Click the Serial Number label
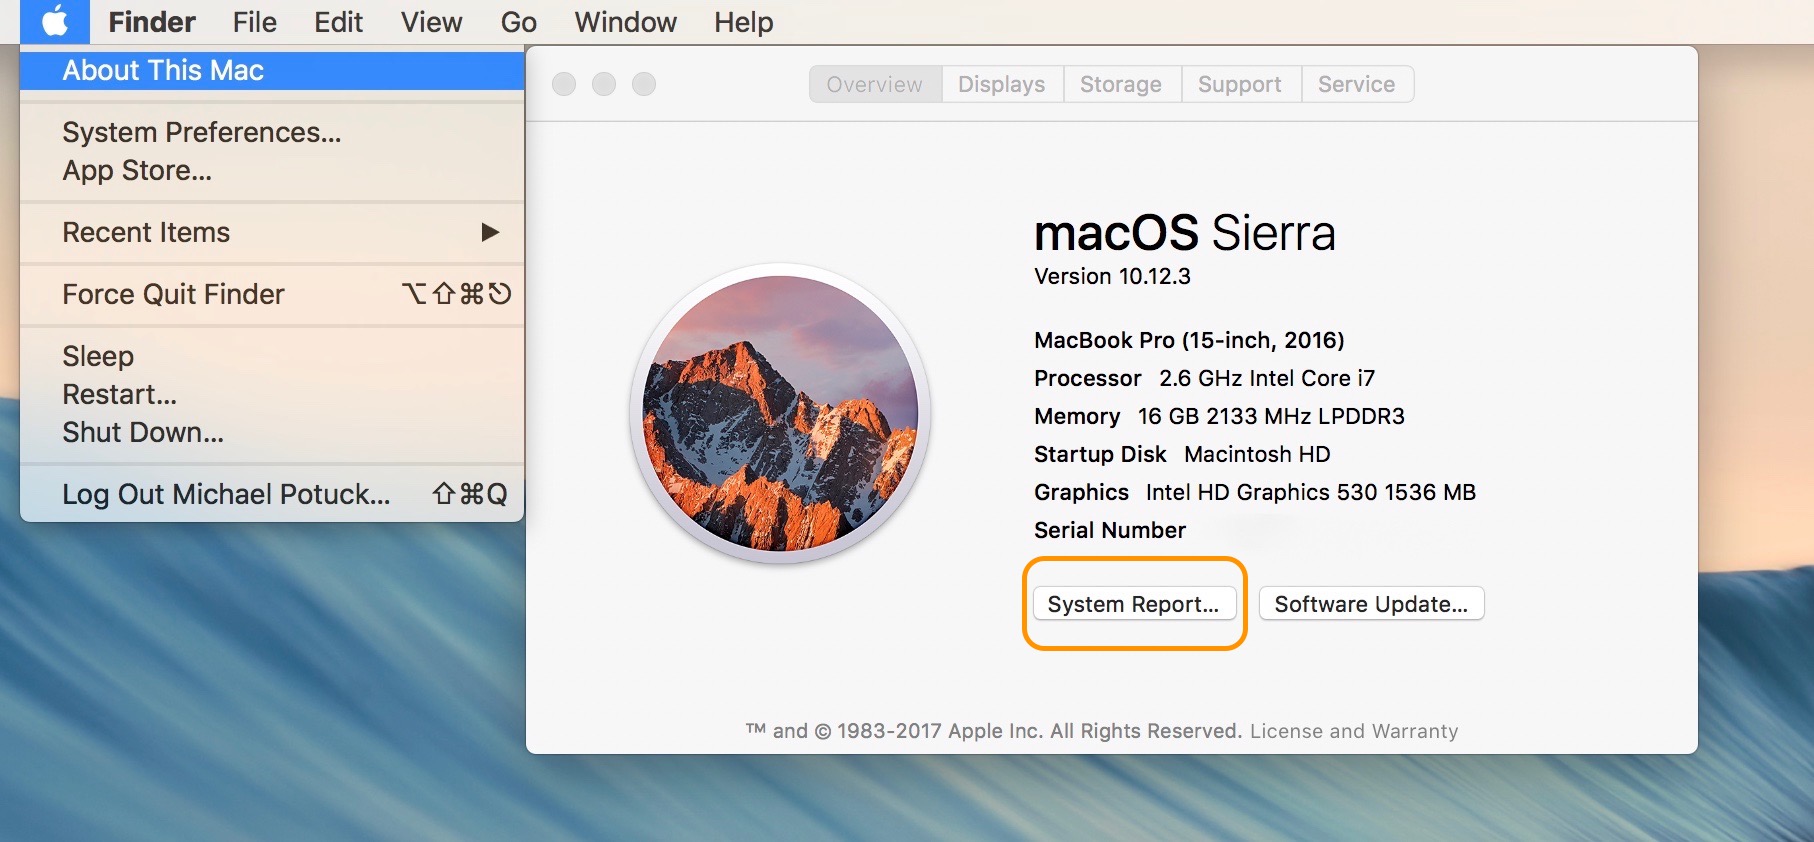The height and width of the screenshot is (842, 1814). coord(1110,530)
